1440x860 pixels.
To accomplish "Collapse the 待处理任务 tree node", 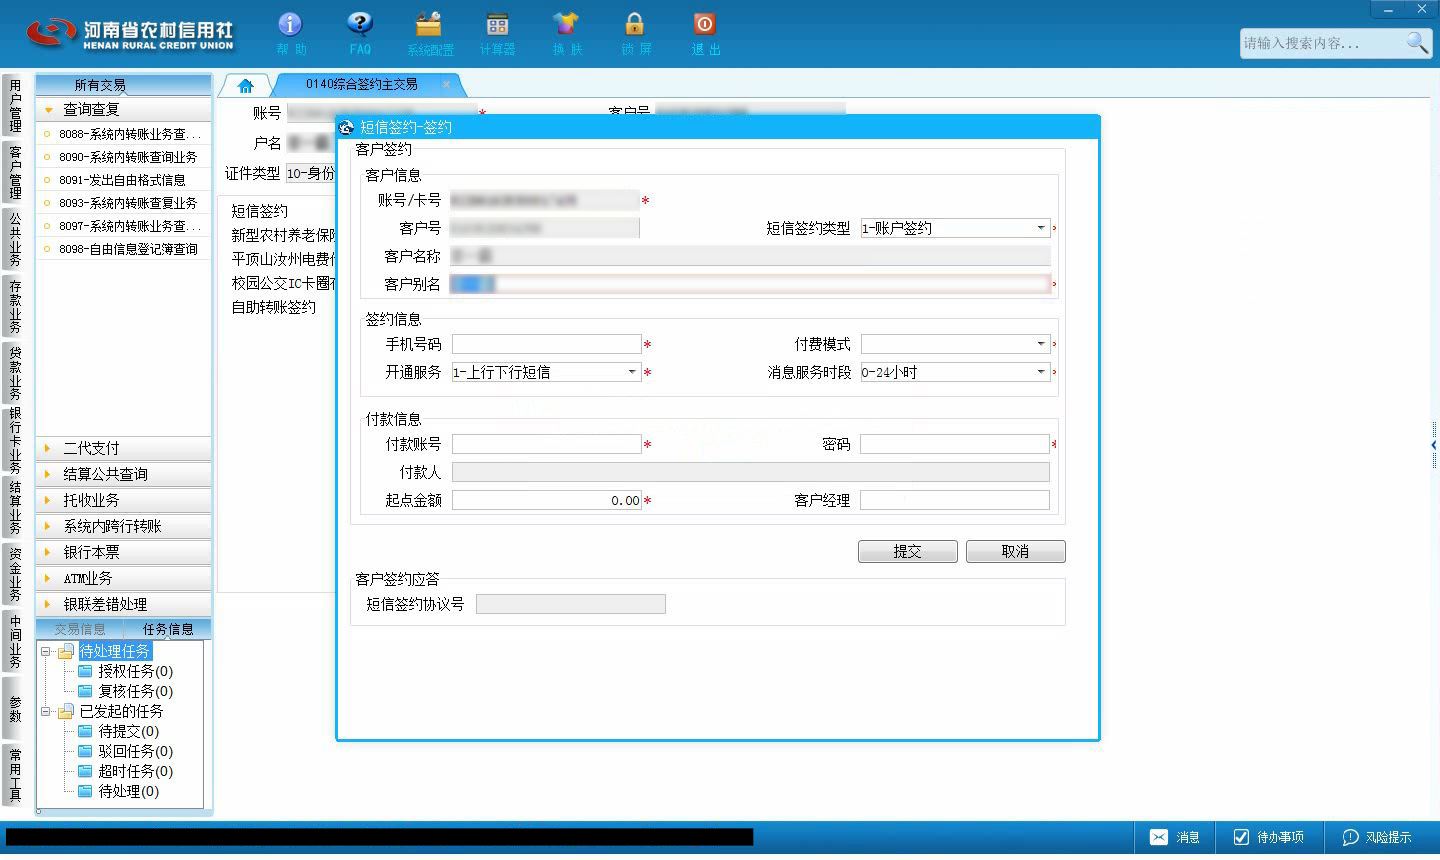I will (46, 651).
